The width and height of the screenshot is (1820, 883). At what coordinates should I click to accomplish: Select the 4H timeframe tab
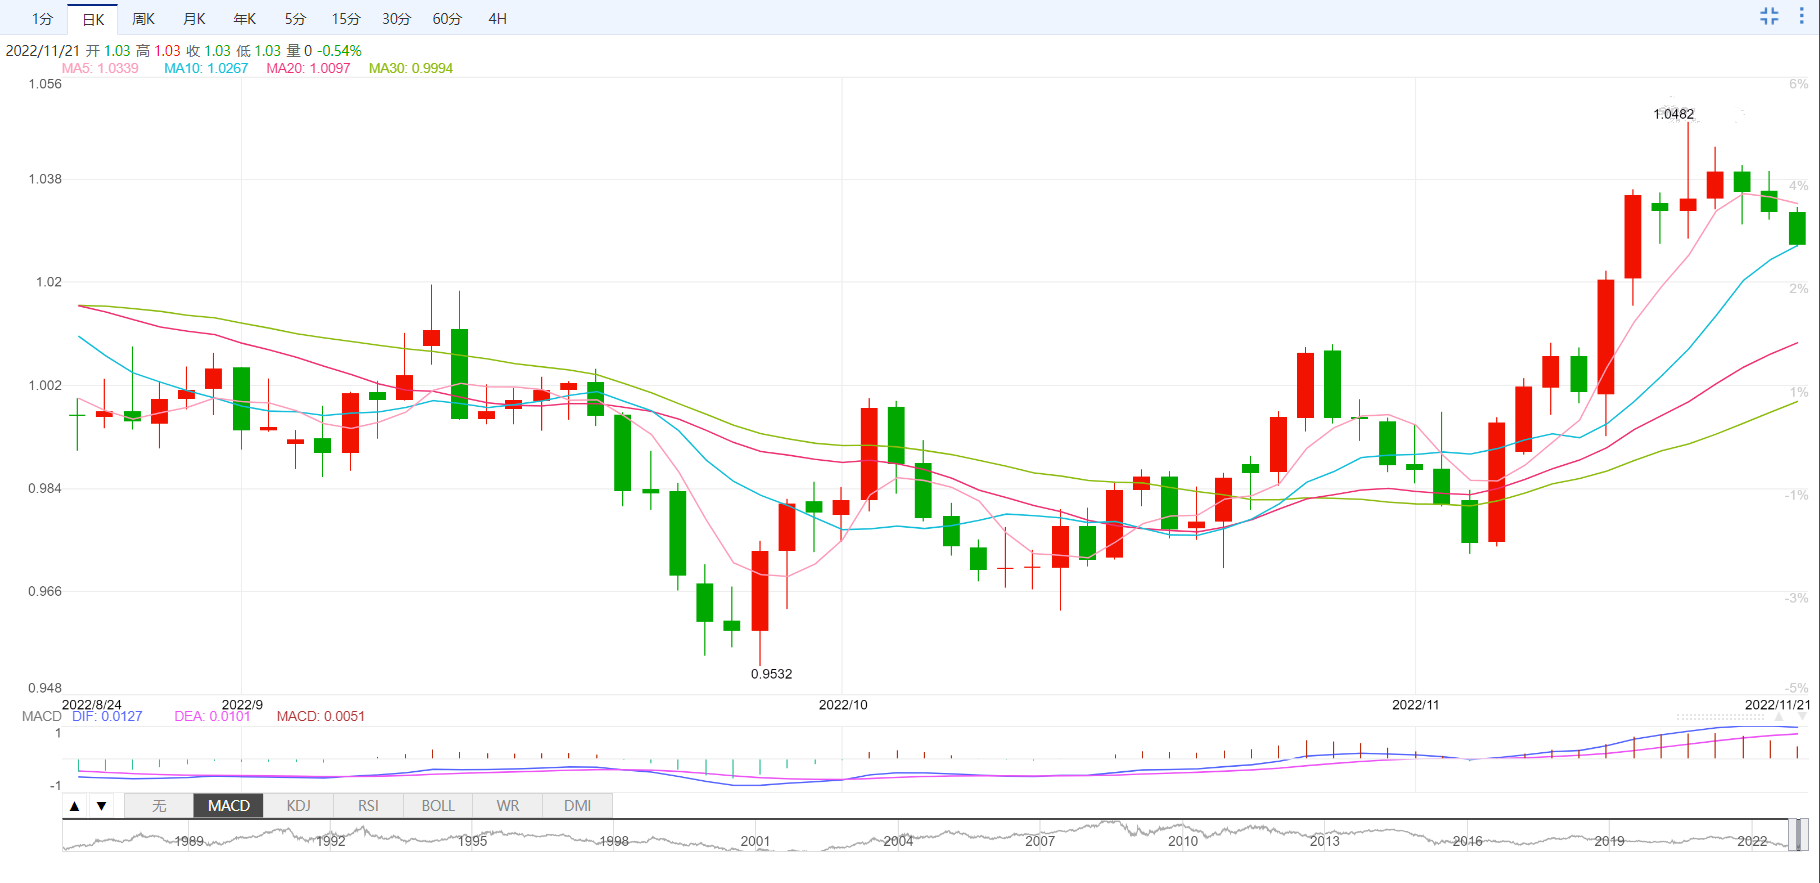(x=497, y=19)
